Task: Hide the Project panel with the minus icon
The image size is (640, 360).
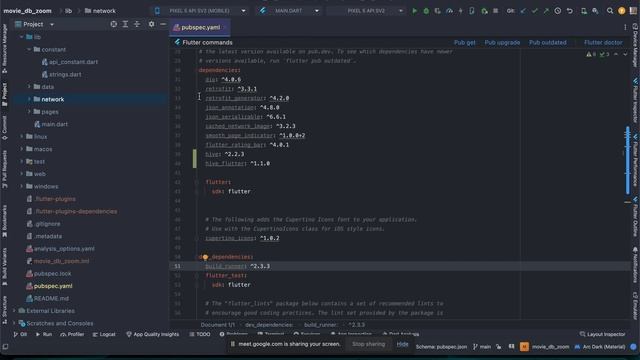Action: 163,24
